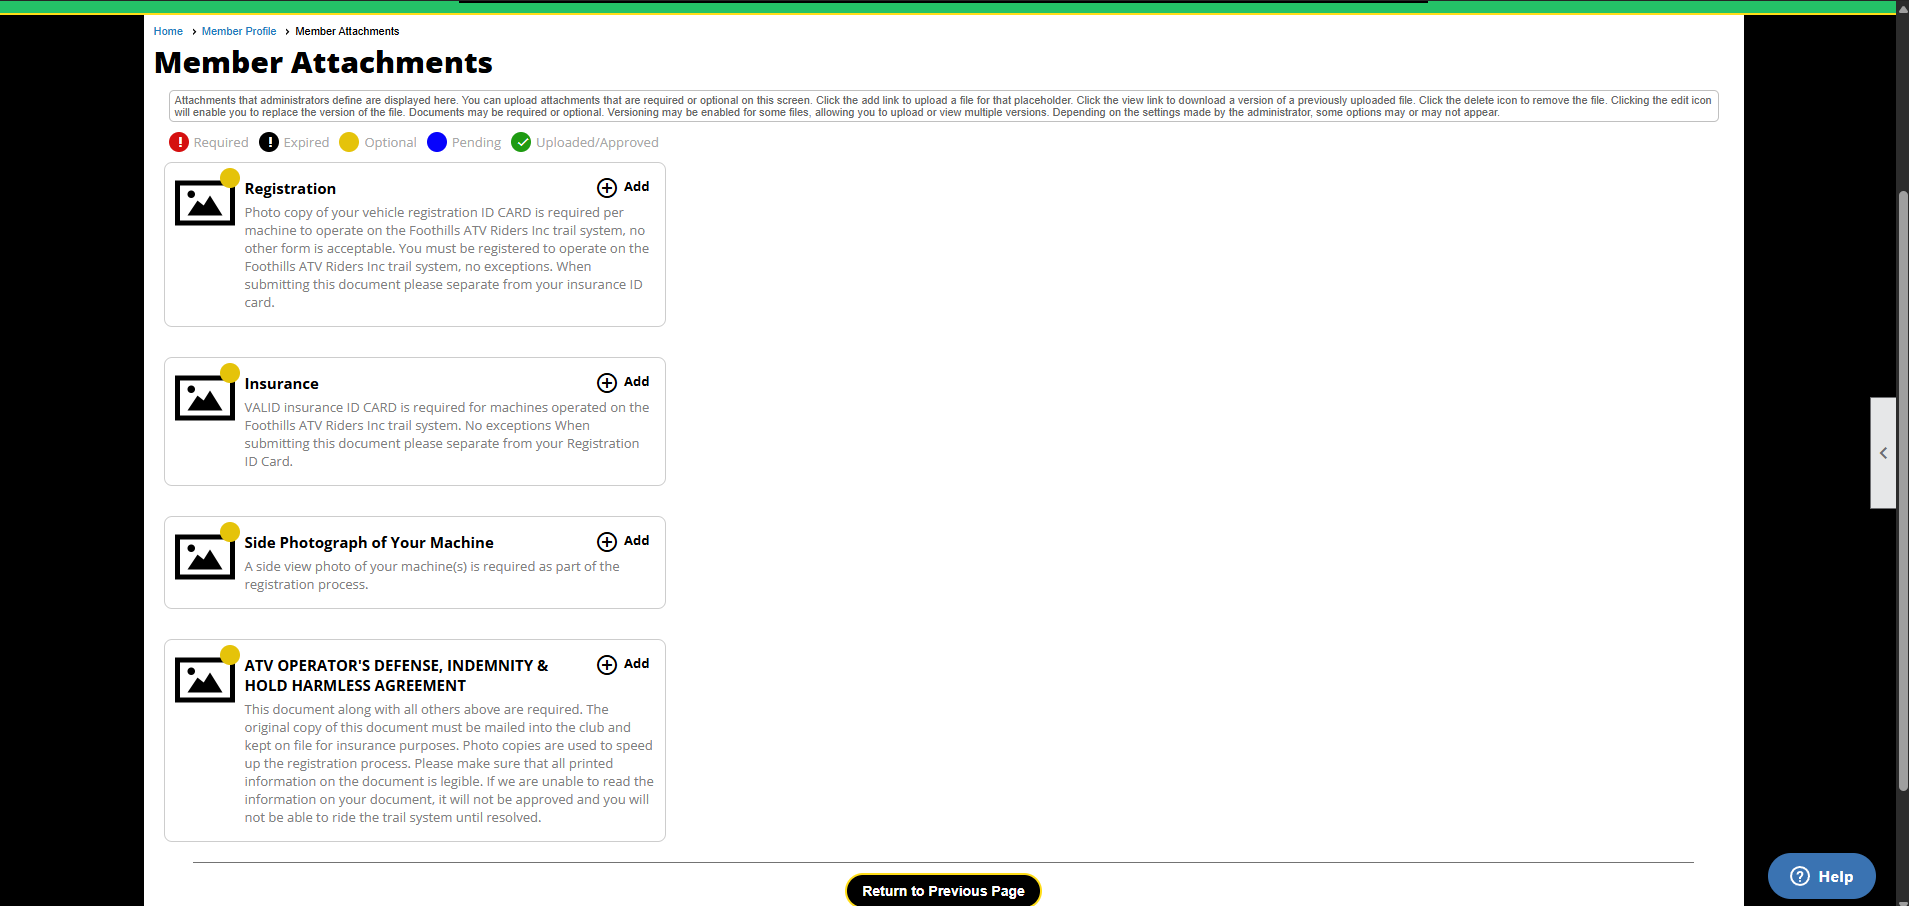Click Side Photograph image placeholder icon

(205, 557)
